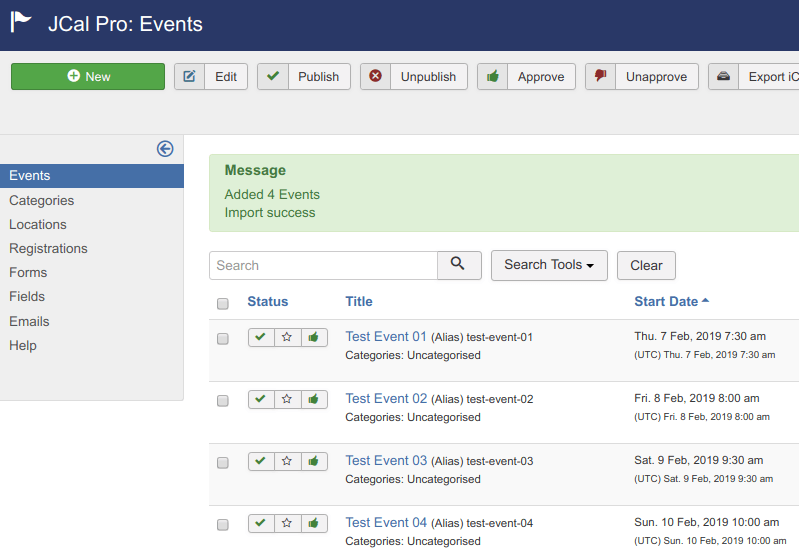Screen dimensions: 799x551
Task: Open the Test Event 02 link
Action: [x=386, y=399]
